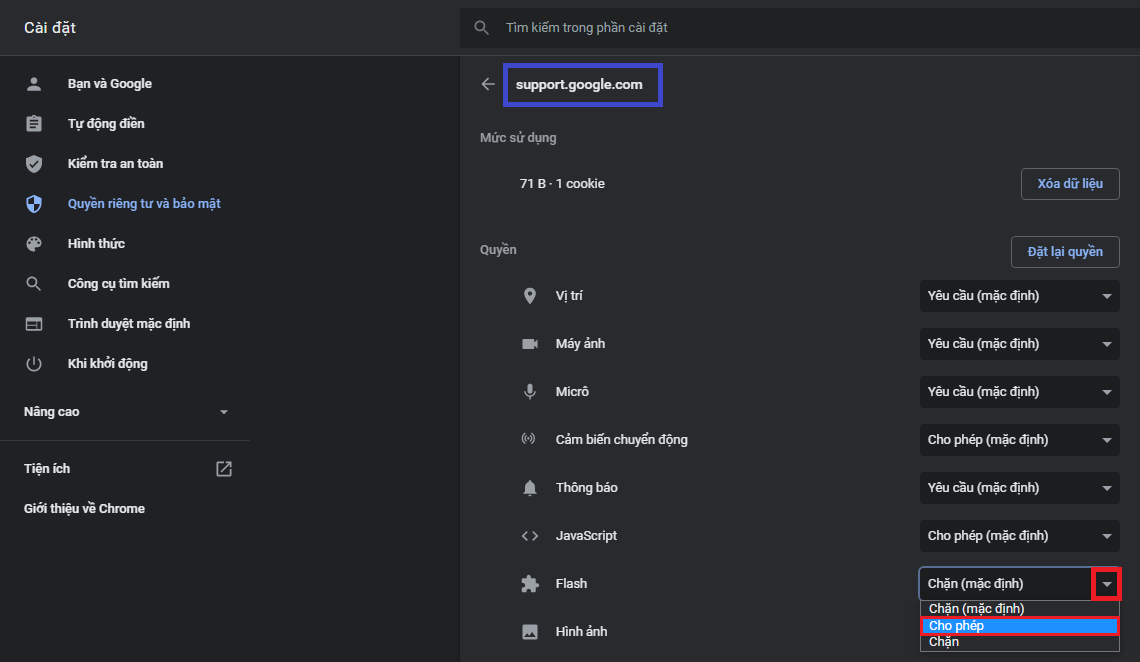Open the Thông báo permission dropdown
This screenshot has height=662, width=1140.
[x=1019, y=488]
